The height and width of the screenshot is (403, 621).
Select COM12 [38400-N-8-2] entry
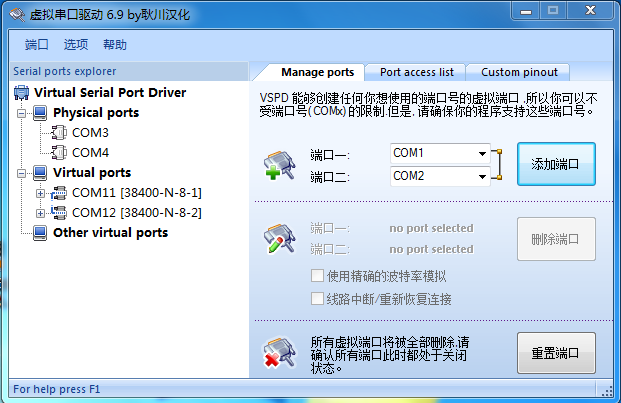pos(137,213)
